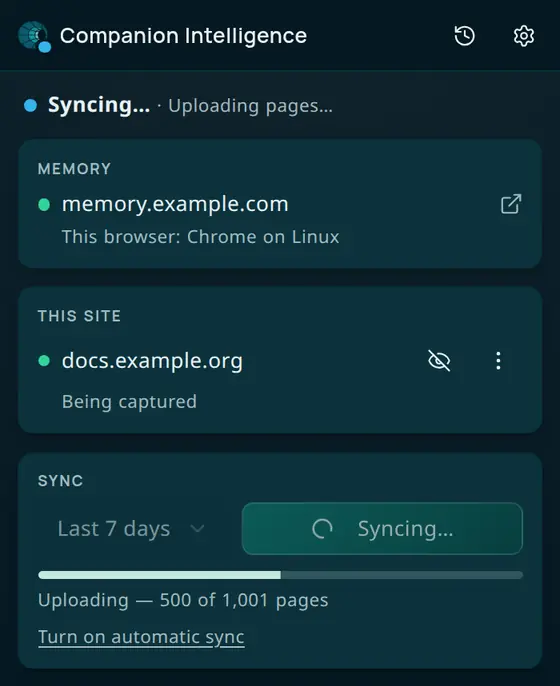Click docs.example.org site name
This screenshot has width=560, height=686.
tap(152, 361)
